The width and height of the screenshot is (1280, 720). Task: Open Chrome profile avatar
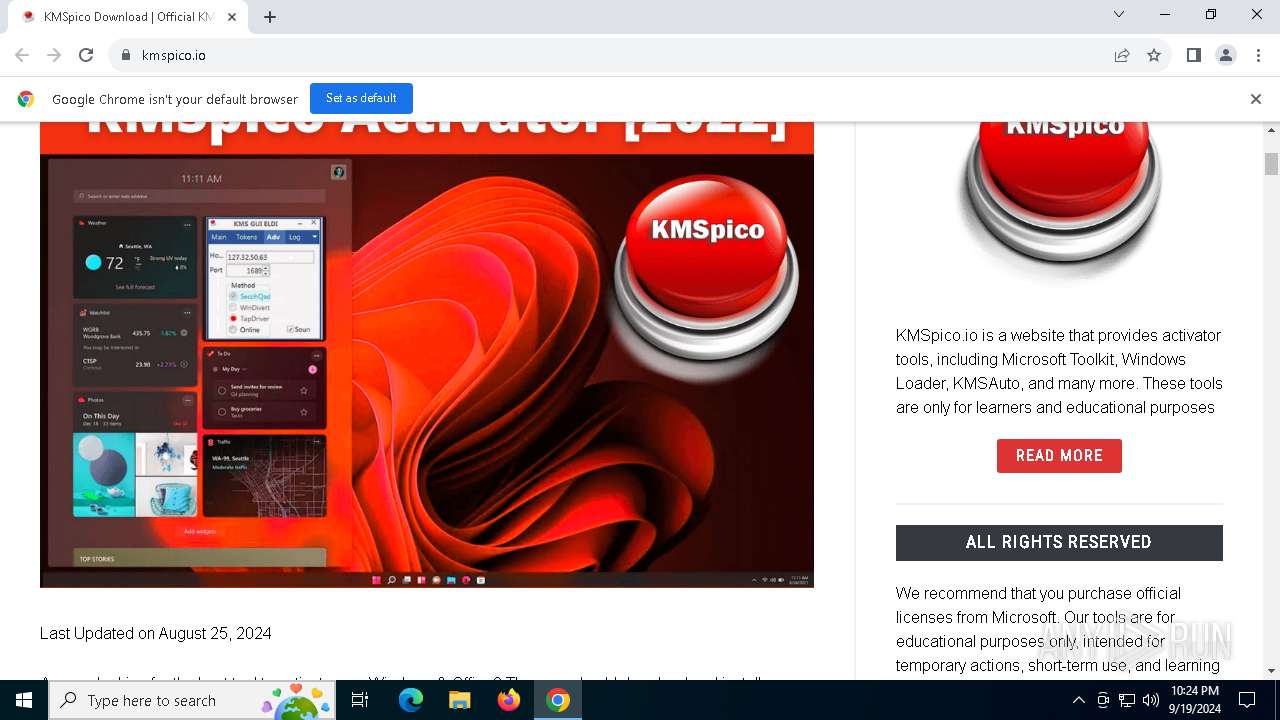click(x=1225, y=55)
